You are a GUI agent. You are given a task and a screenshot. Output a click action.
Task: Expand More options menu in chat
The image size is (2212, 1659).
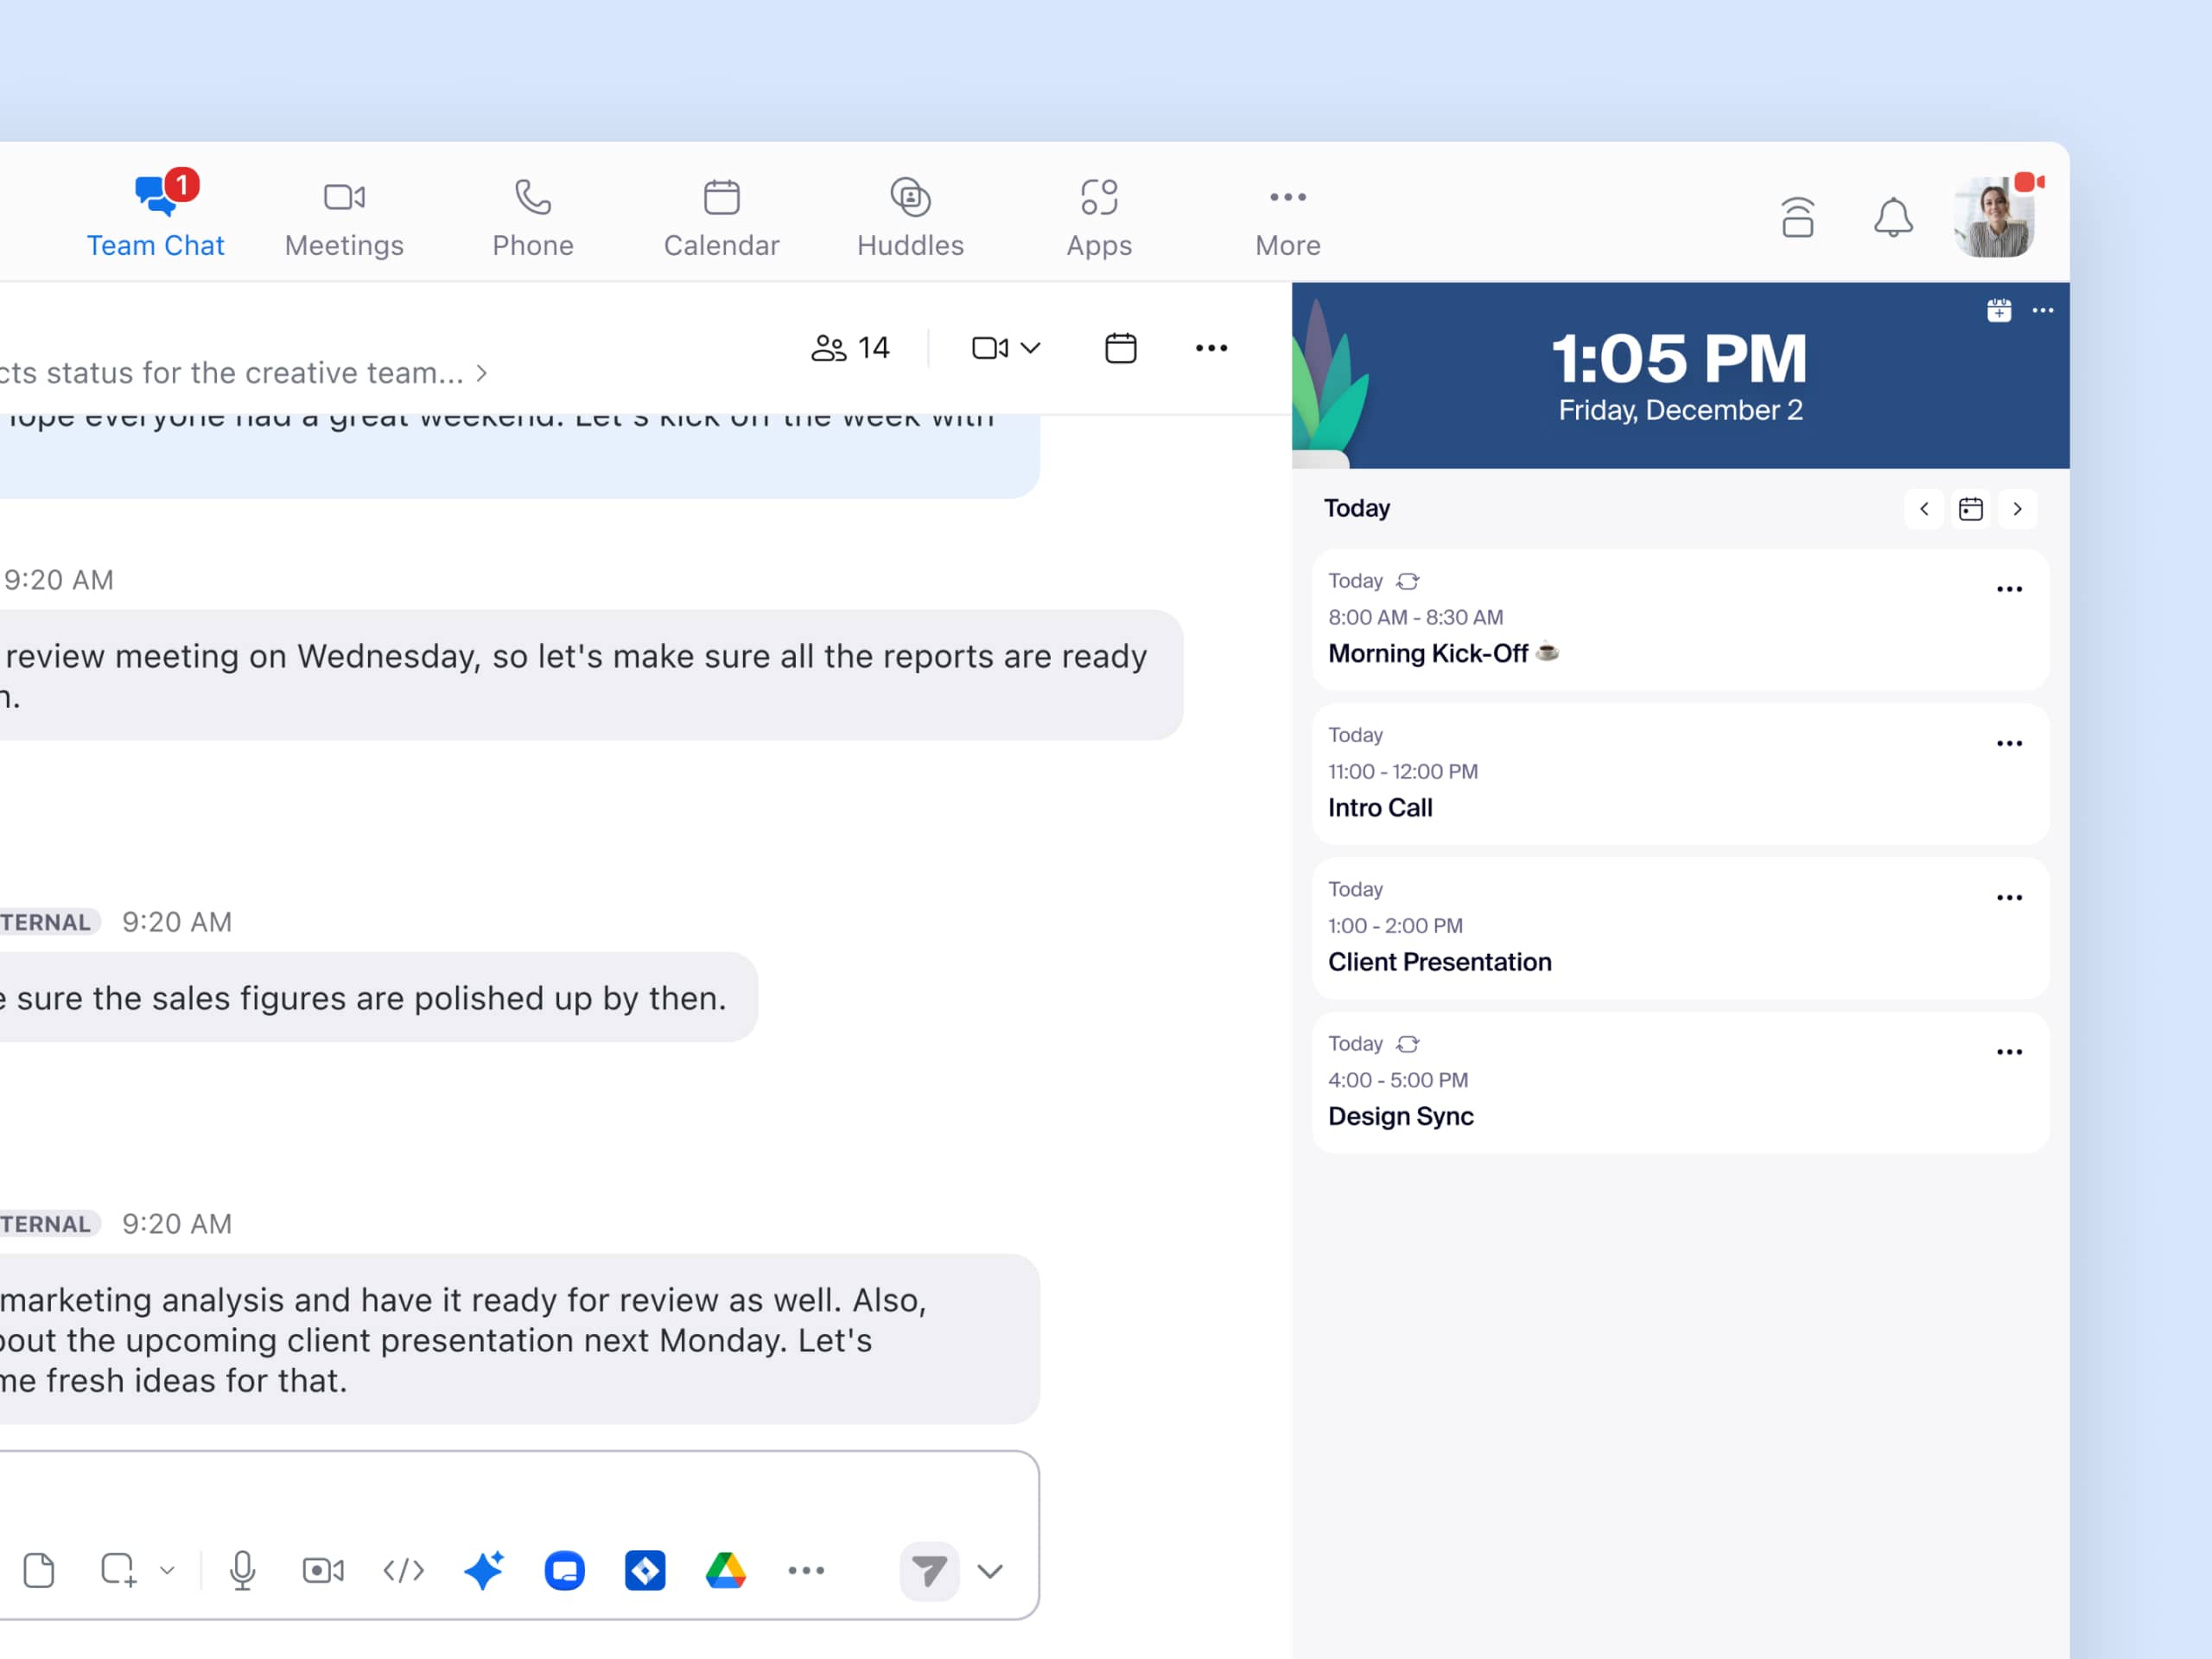[x=1212, y=348]
